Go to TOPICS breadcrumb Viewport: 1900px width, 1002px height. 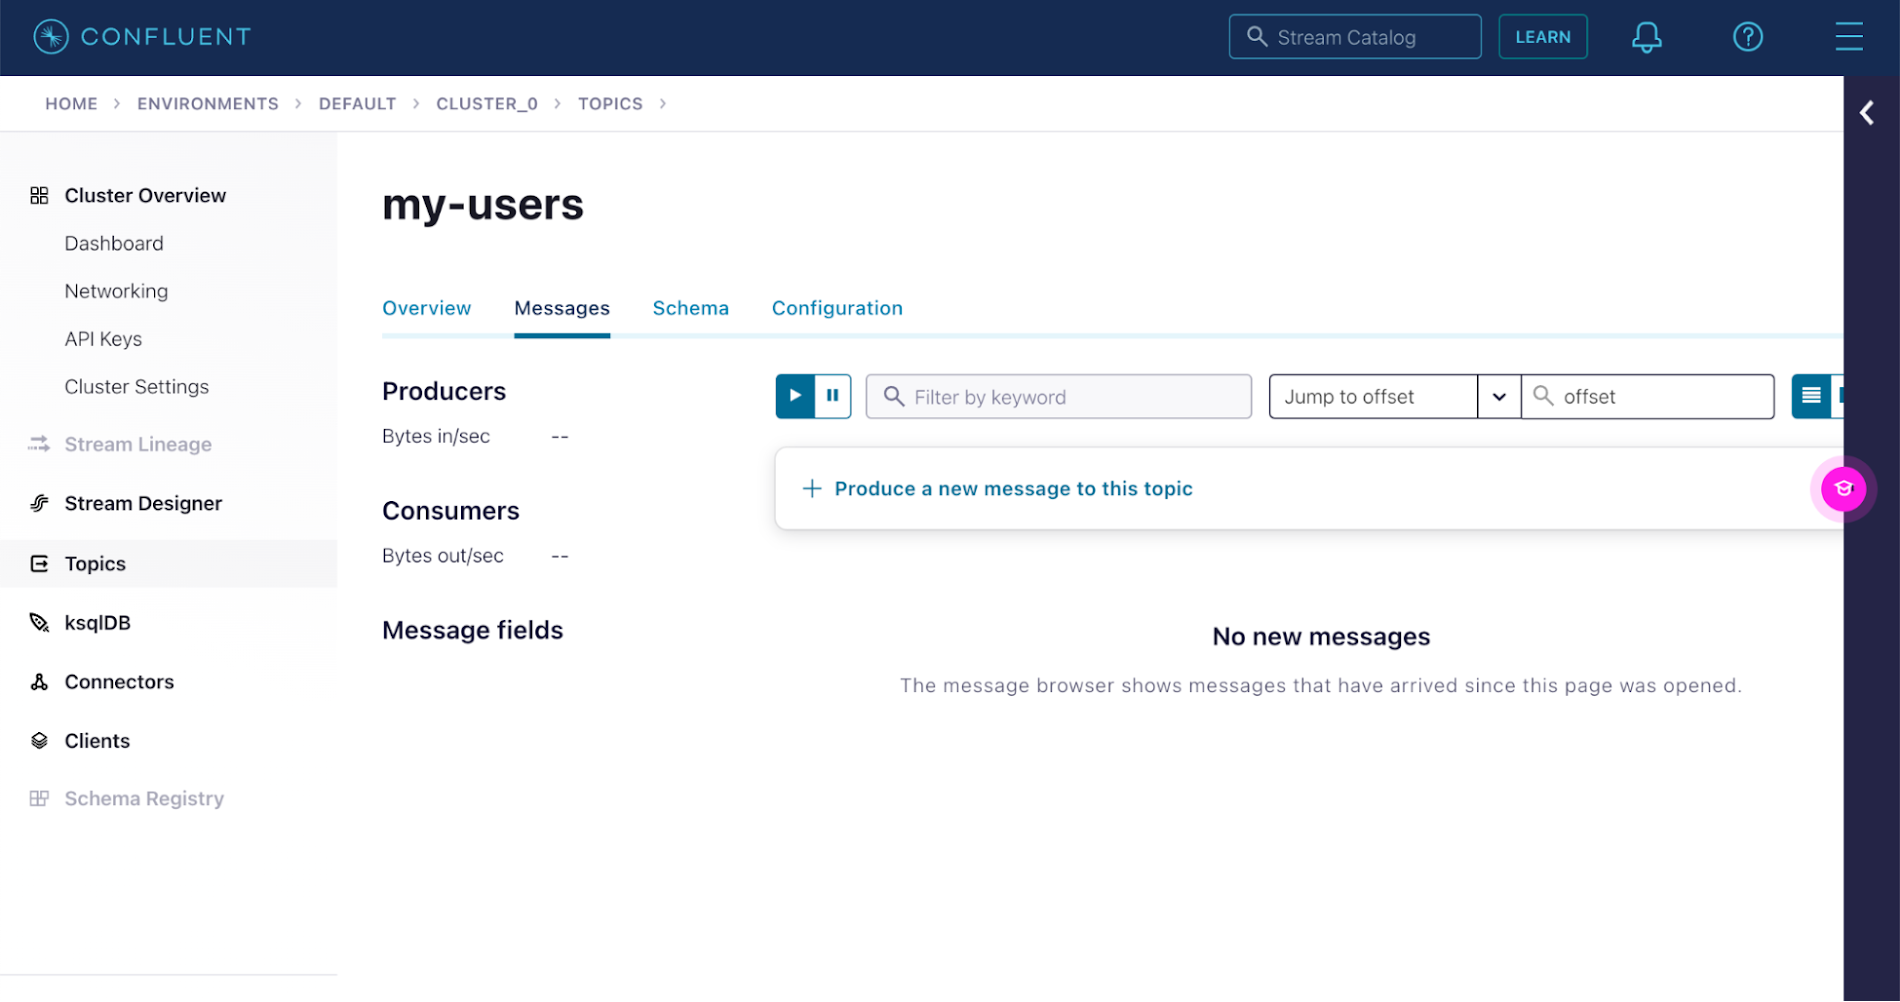coord(610,104)
